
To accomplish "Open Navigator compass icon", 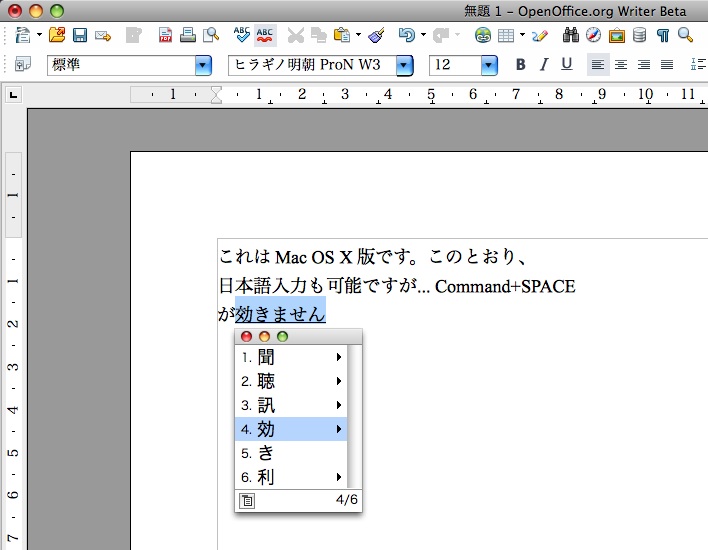I will [x=593, y=35].
